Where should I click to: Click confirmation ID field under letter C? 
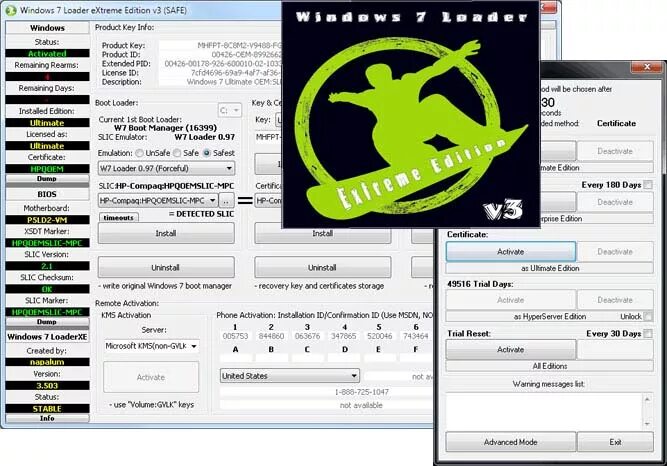(x=308, y=358)
